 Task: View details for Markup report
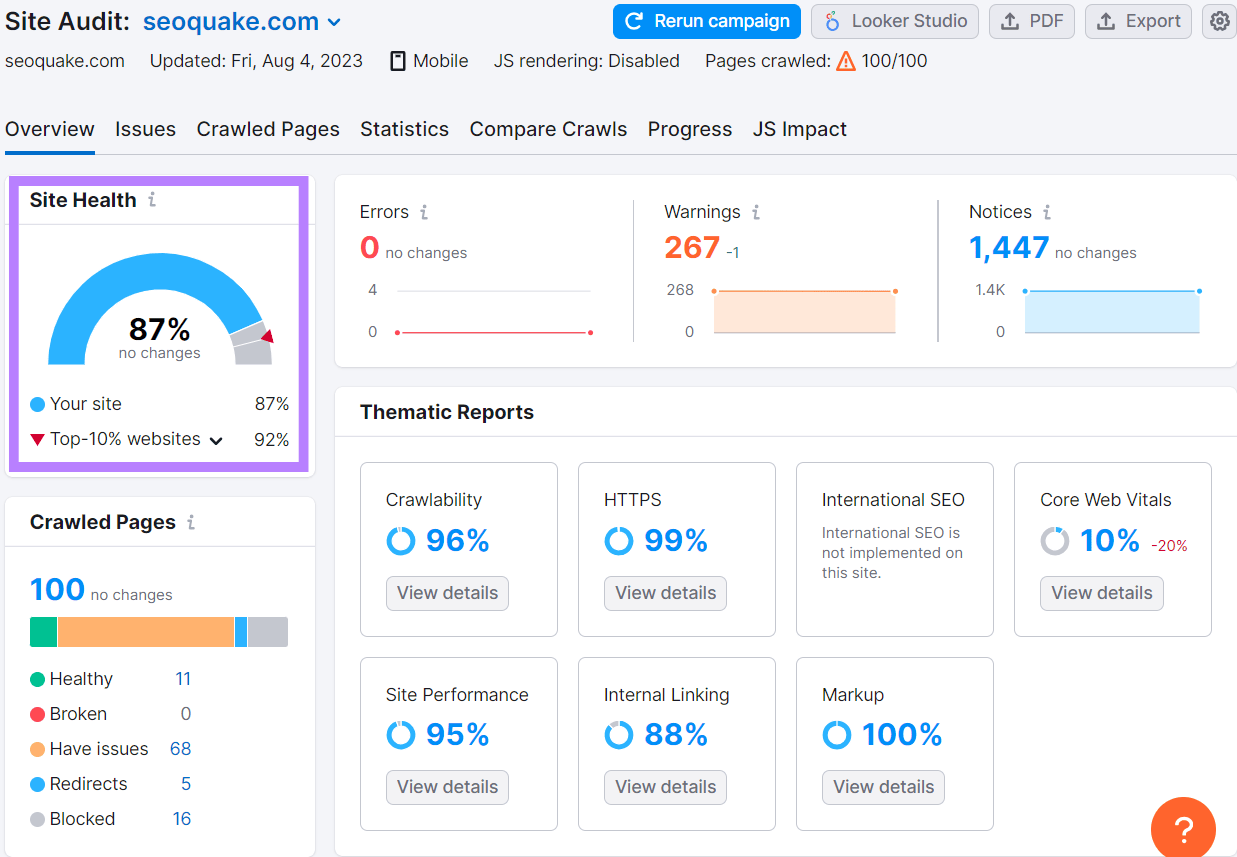pyautogui.click(x=884, y=787)
